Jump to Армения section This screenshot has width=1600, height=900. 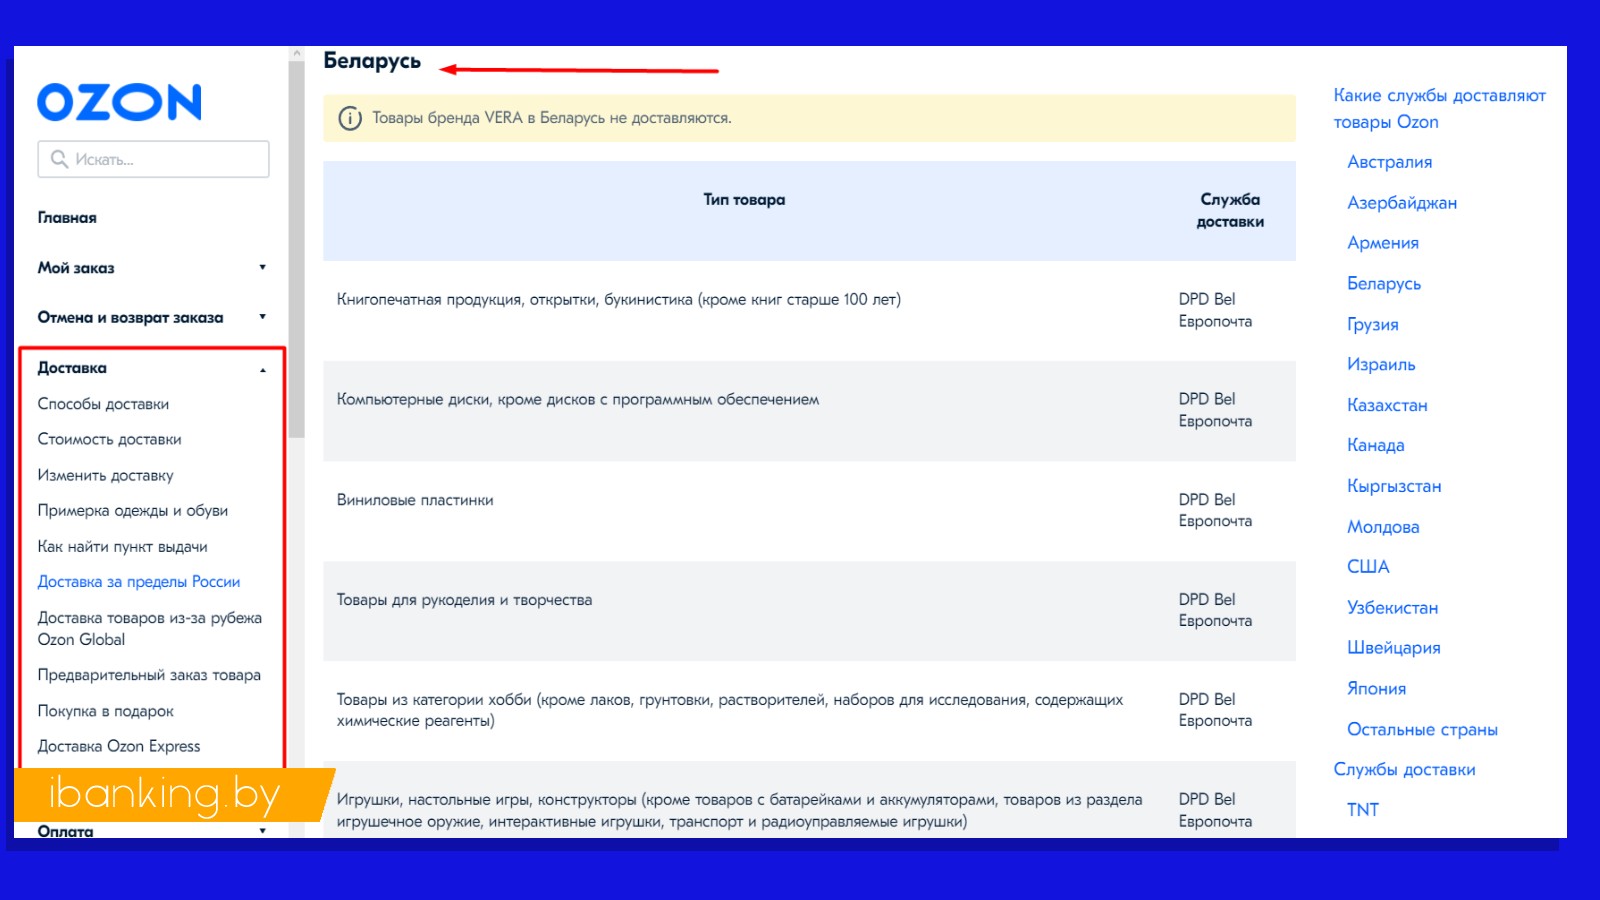(1383, 243)
